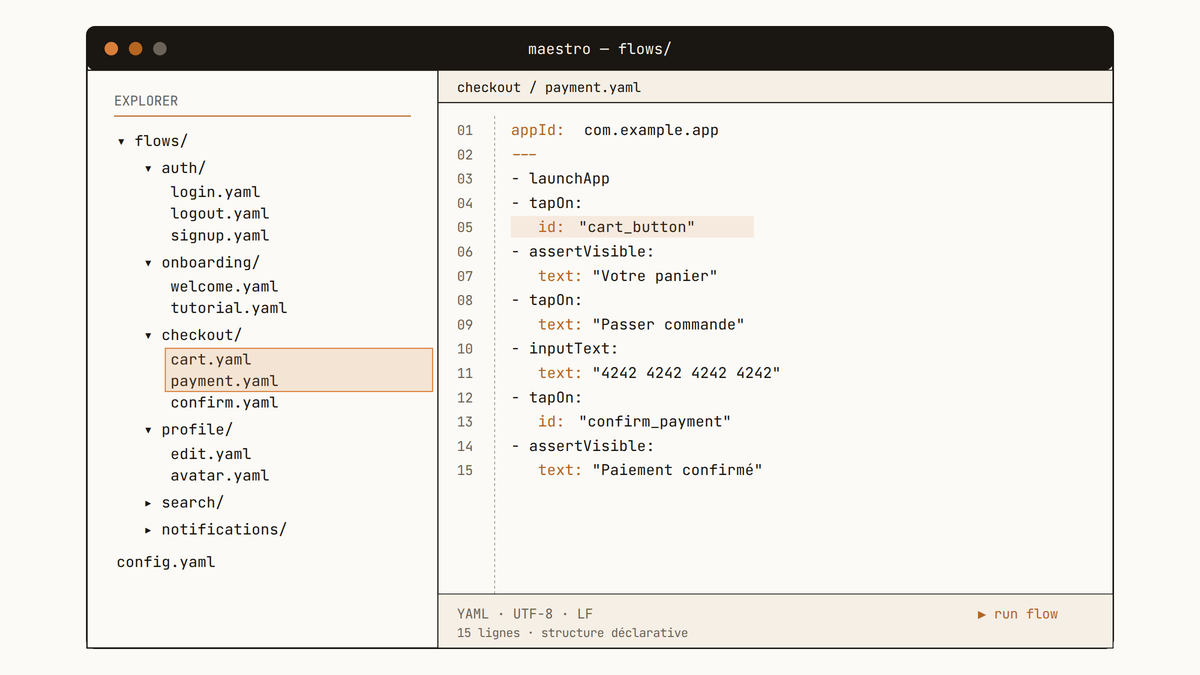This screenshot has height=675, width=1200.
Task: Open cart.yaml in checkout
Action: [211, 359]
